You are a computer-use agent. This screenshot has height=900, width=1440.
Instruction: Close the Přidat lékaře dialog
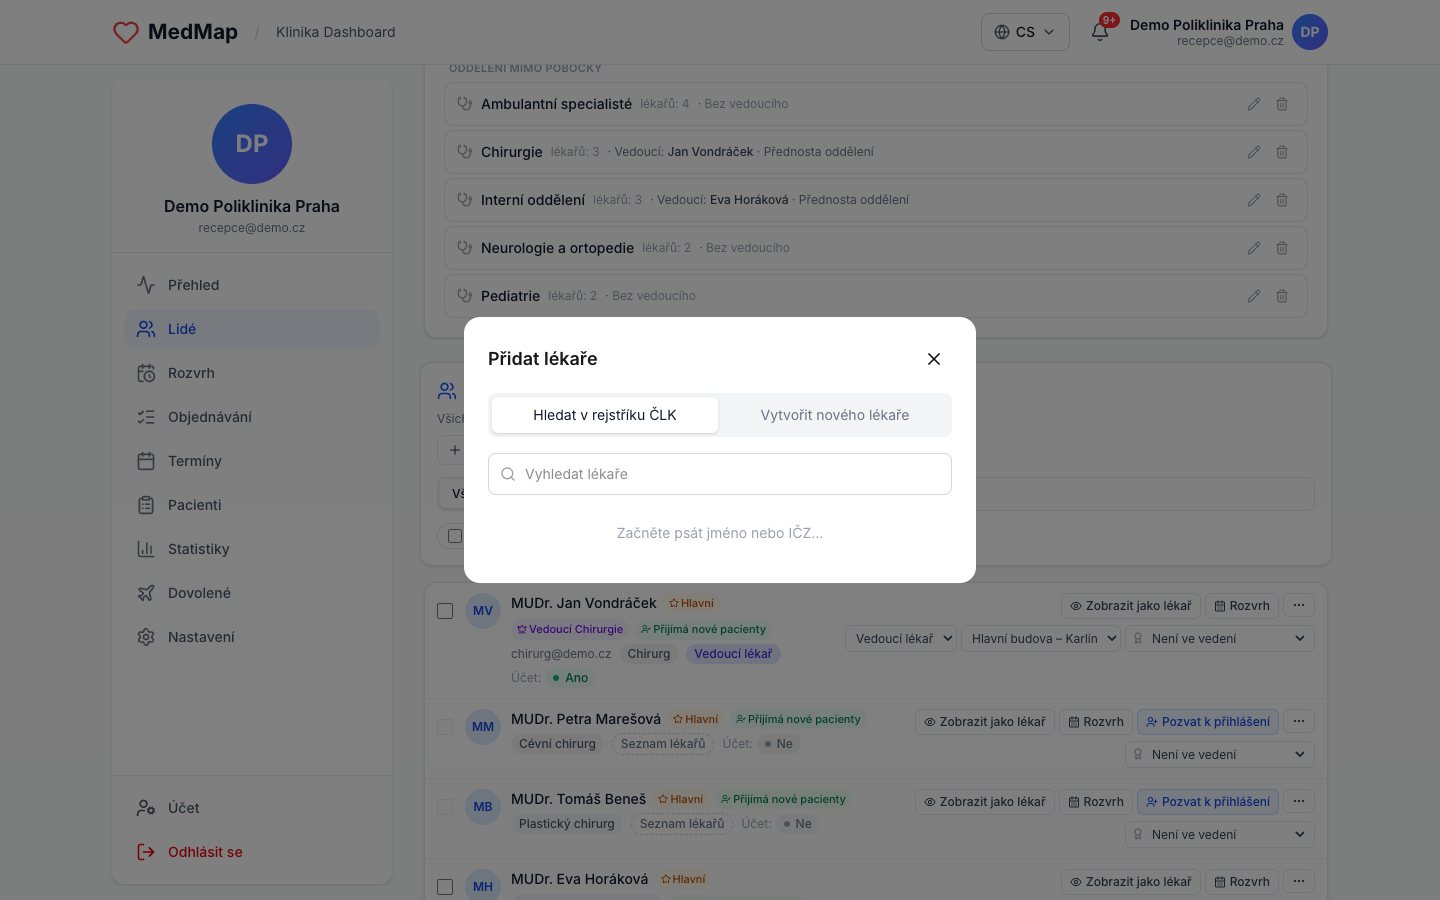(934, 359)
